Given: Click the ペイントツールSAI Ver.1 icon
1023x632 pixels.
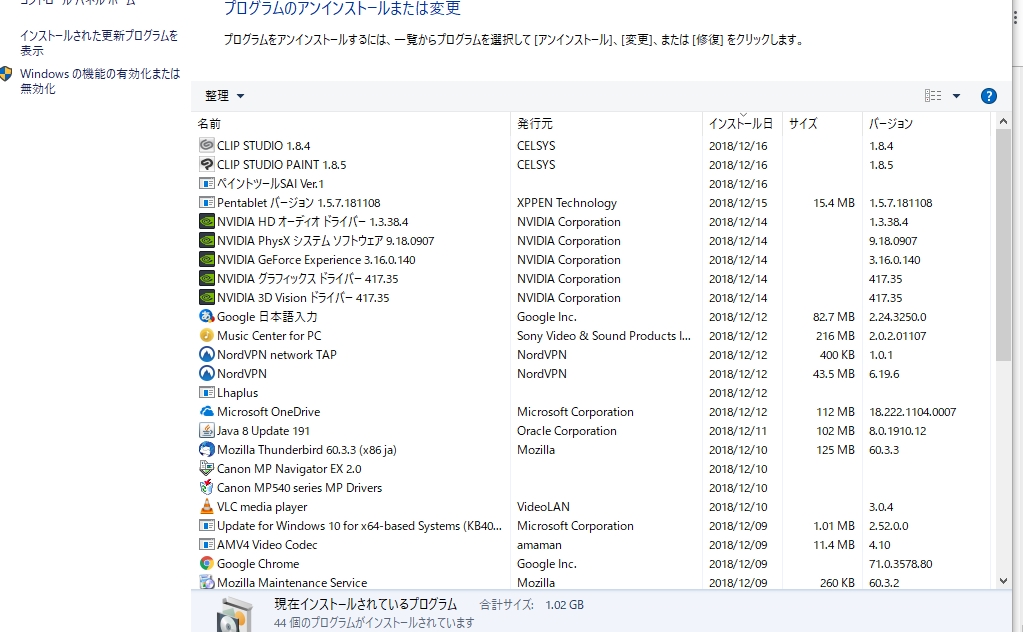Looking at the screenshot, I should (x=206, y=183).
